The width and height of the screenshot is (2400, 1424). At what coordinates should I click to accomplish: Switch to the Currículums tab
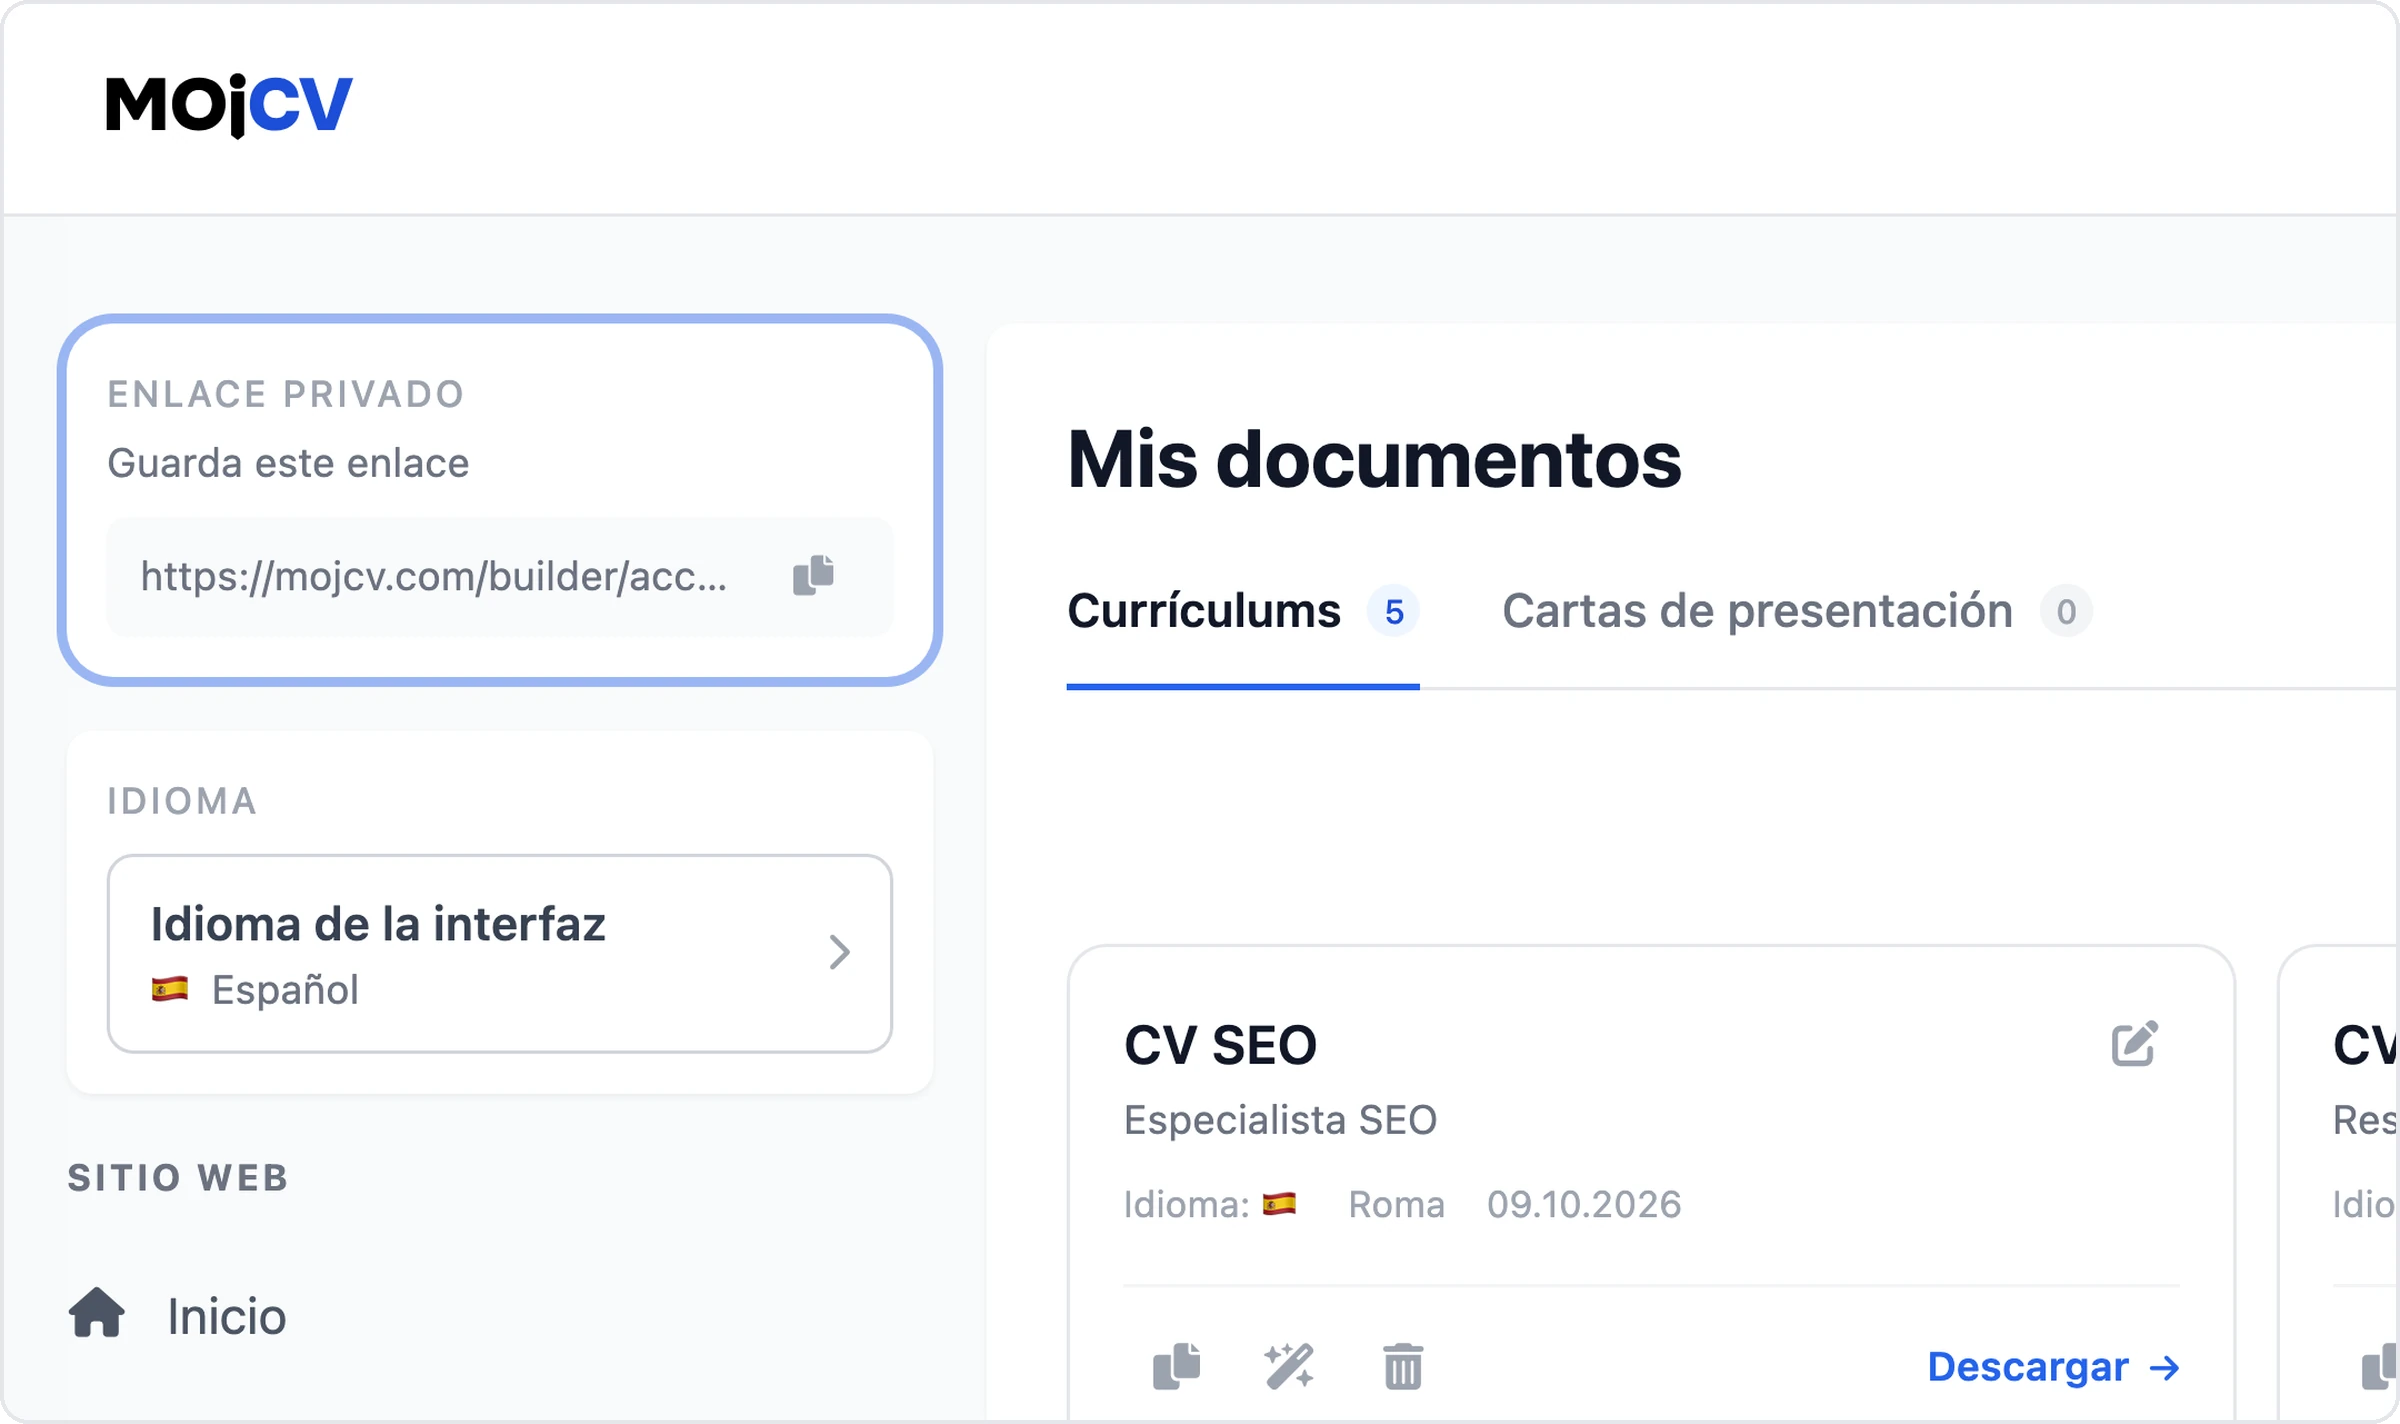[x=1243, y=611]
